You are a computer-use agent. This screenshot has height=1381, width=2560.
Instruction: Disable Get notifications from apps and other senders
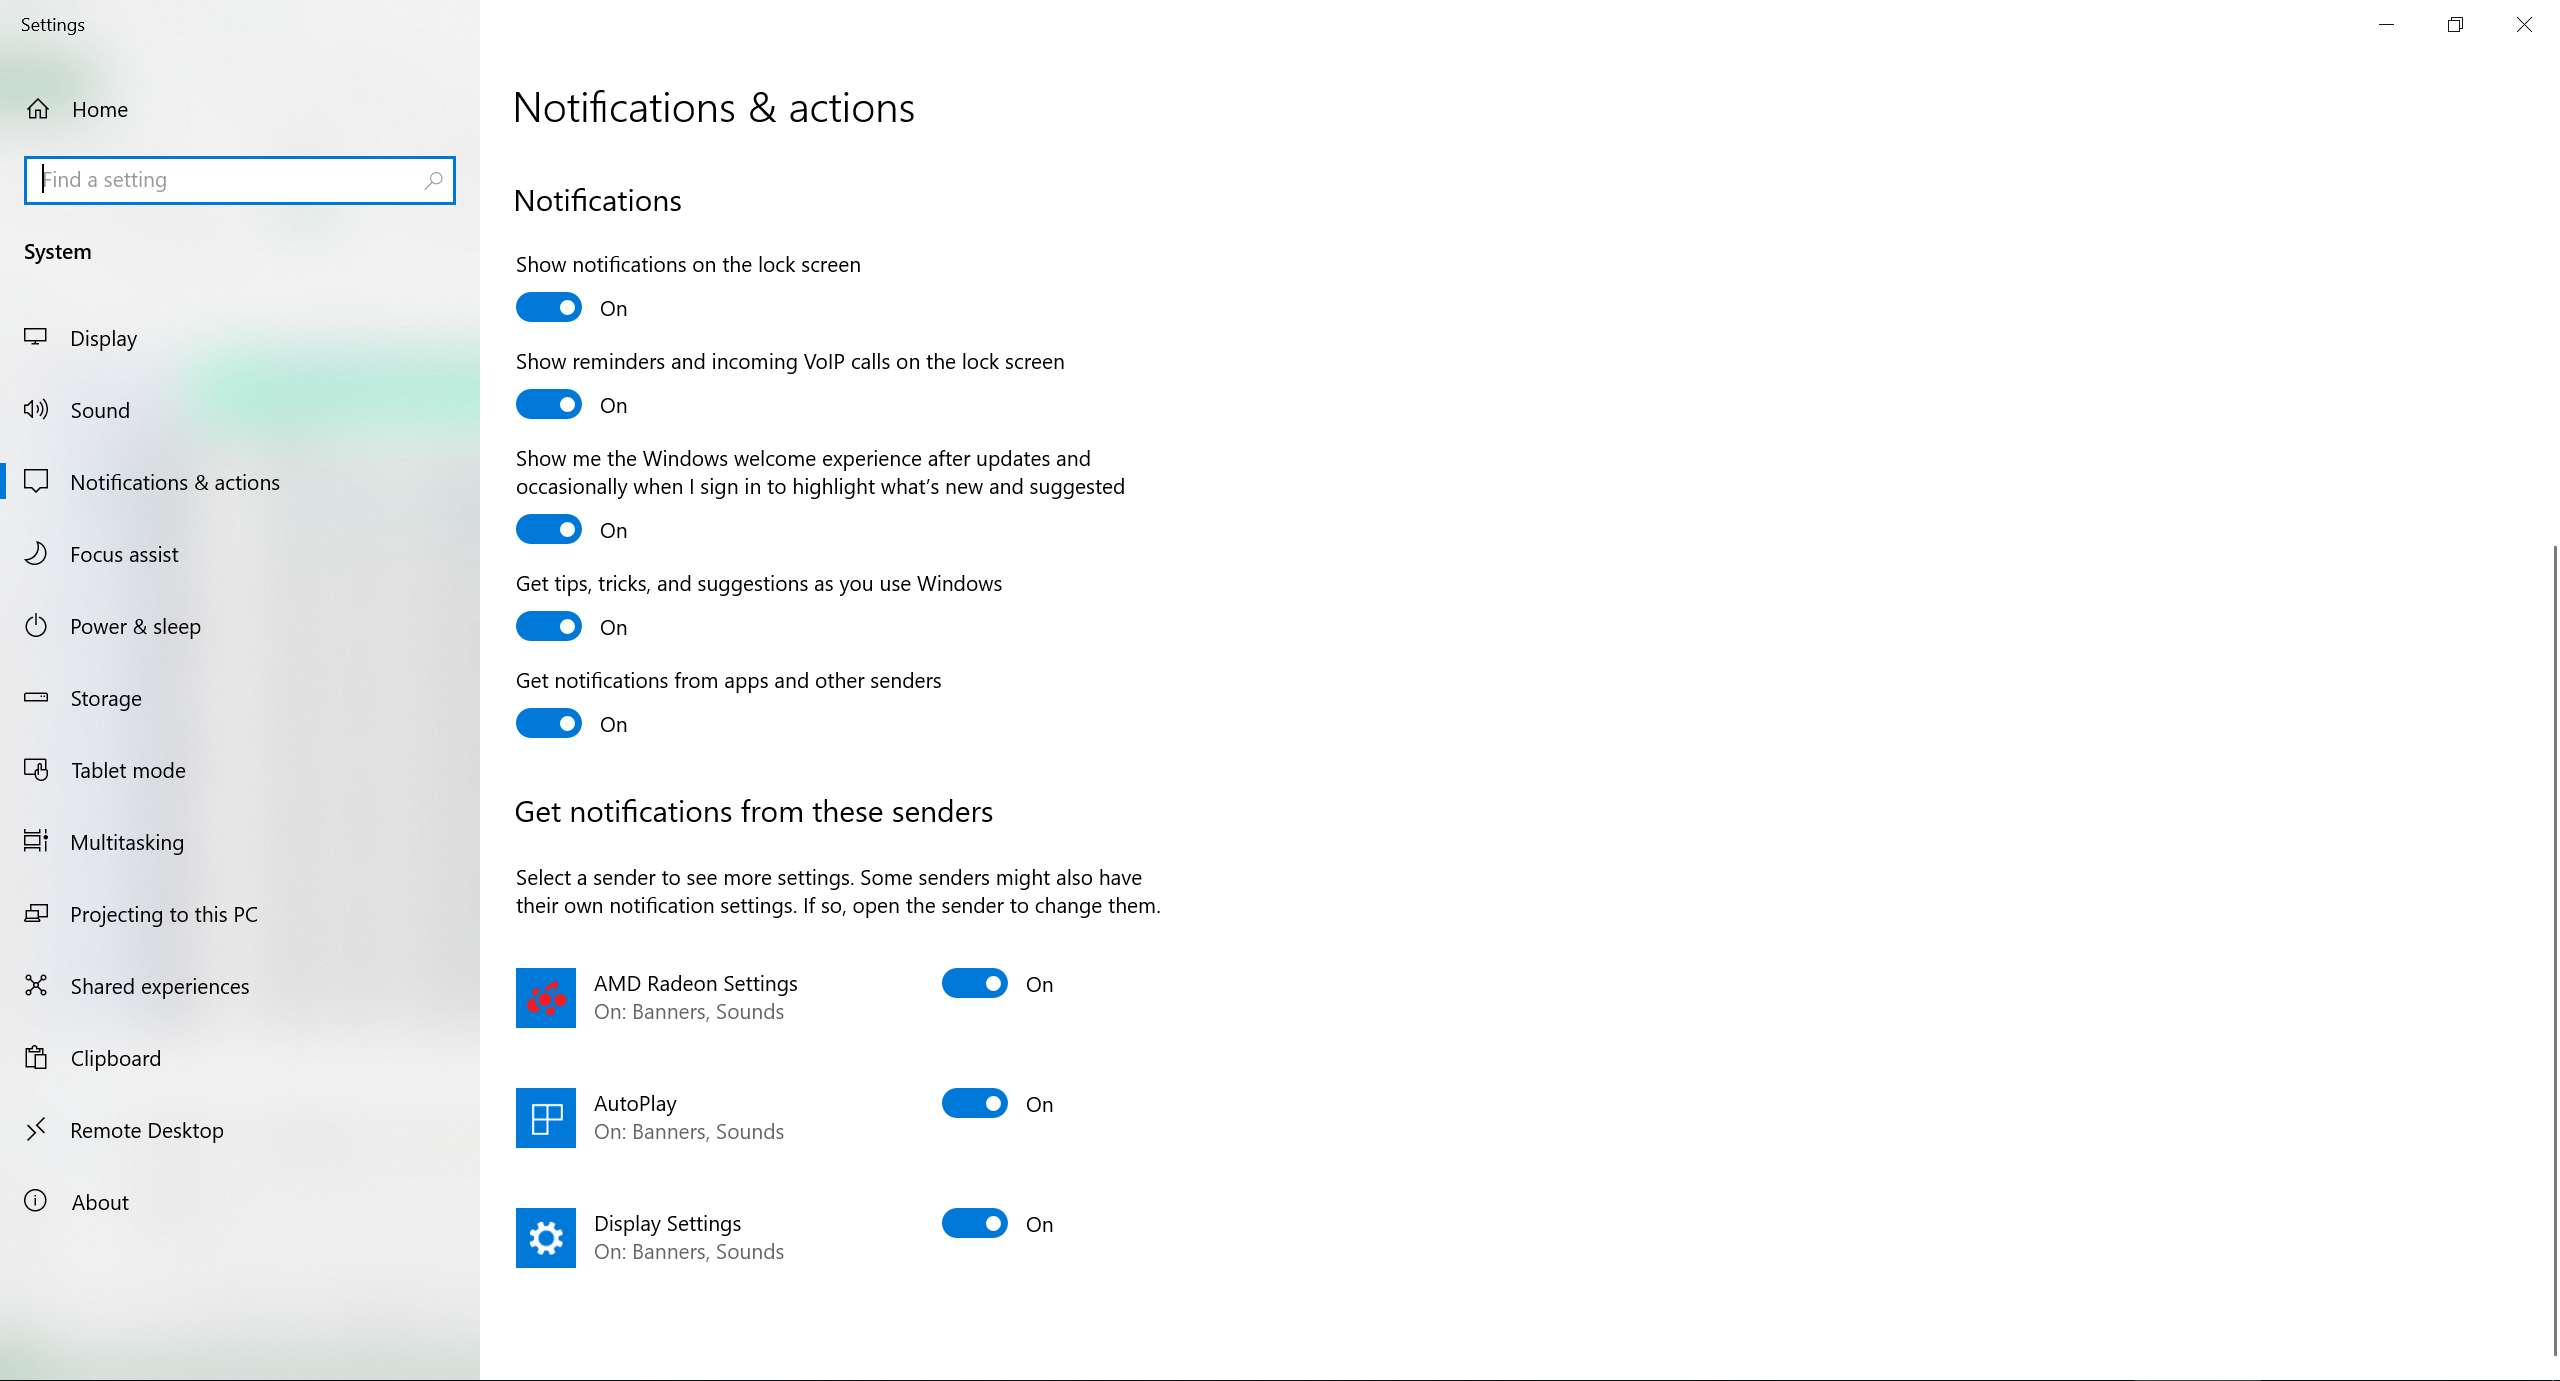click(x=547, y=723)
